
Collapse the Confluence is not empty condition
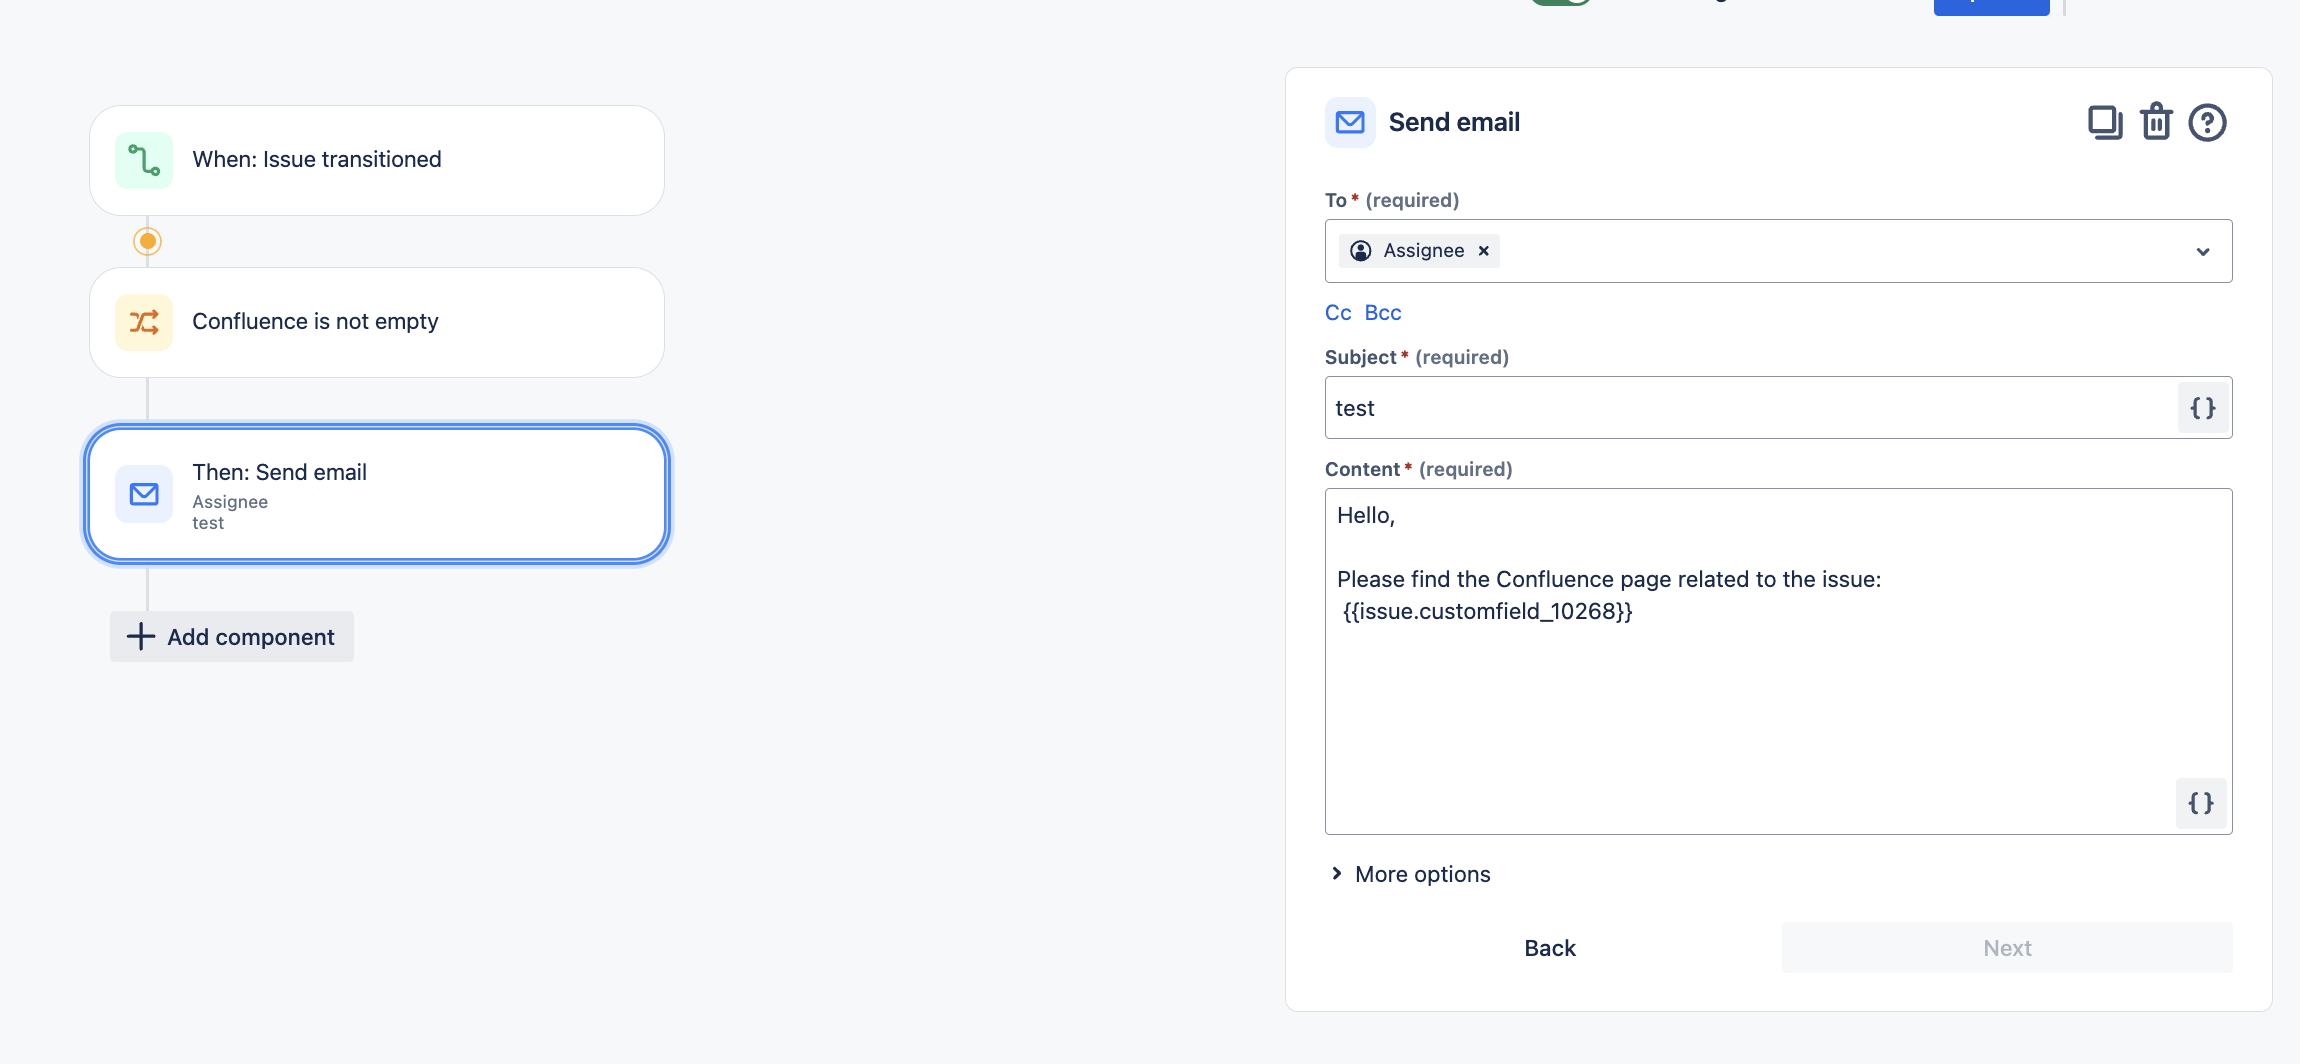point(376,322)
